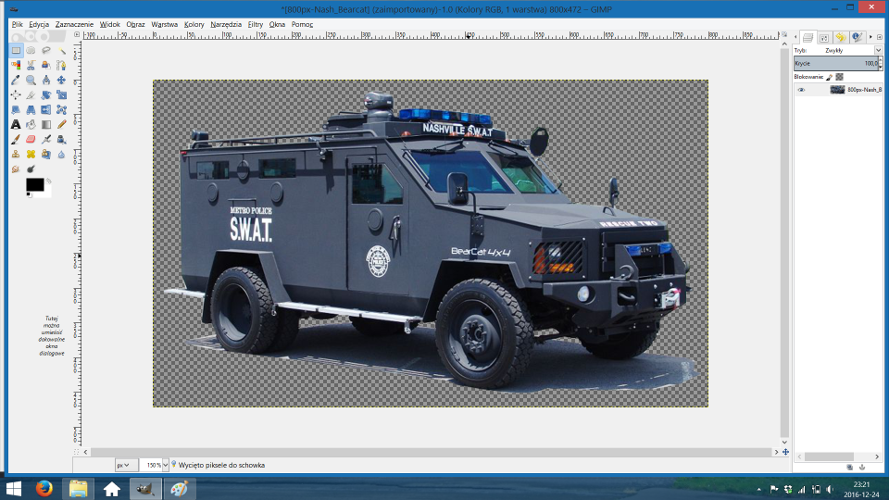The image size is (889, 500).
Task: Select the Move tool
Action: (61, 80)
